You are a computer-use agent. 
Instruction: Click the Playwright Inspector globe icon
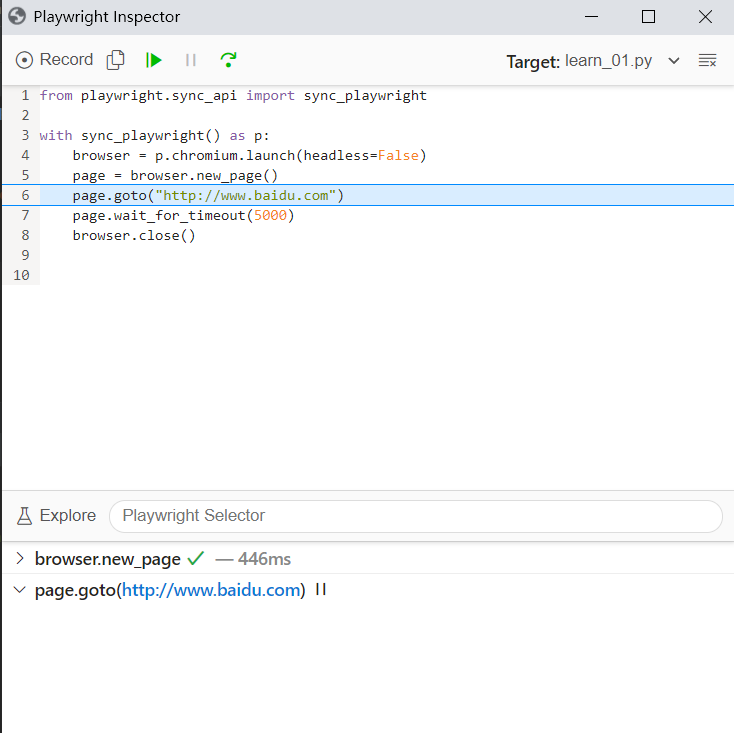click(17, 16)
